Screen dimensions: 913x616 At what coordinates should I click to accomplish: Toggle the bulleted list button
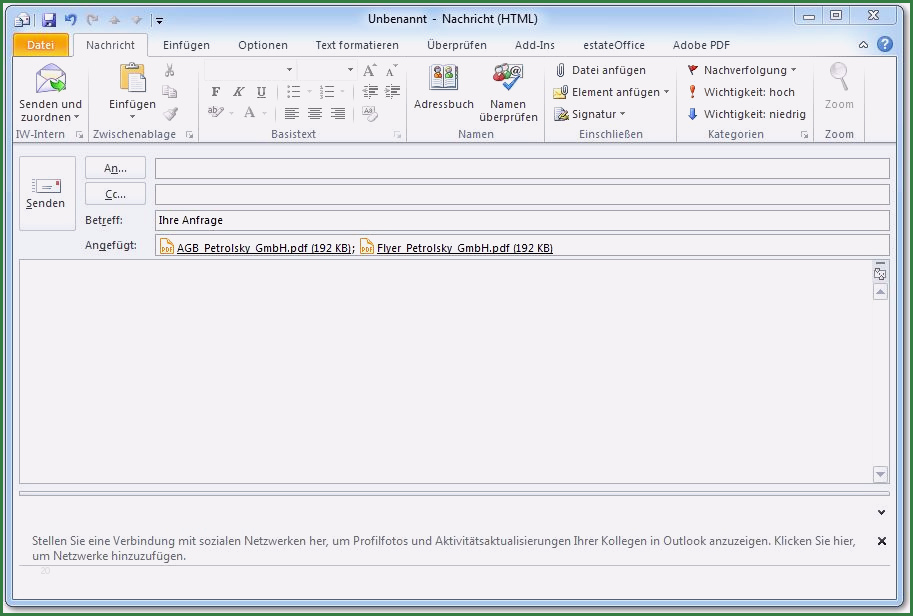[294, 92]
